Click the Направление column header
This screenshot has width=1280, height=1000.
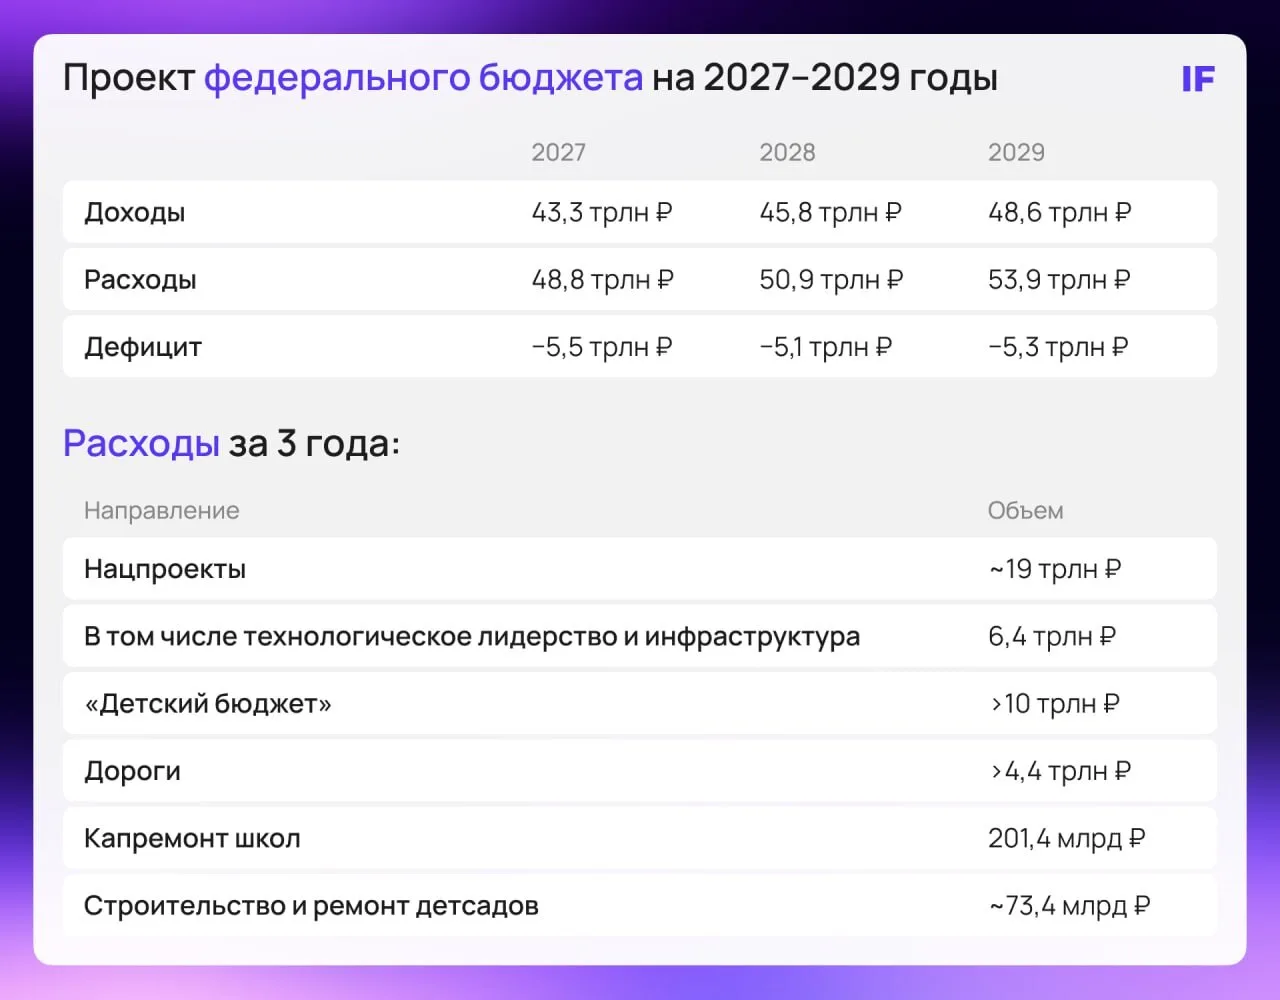click(162, 511)
